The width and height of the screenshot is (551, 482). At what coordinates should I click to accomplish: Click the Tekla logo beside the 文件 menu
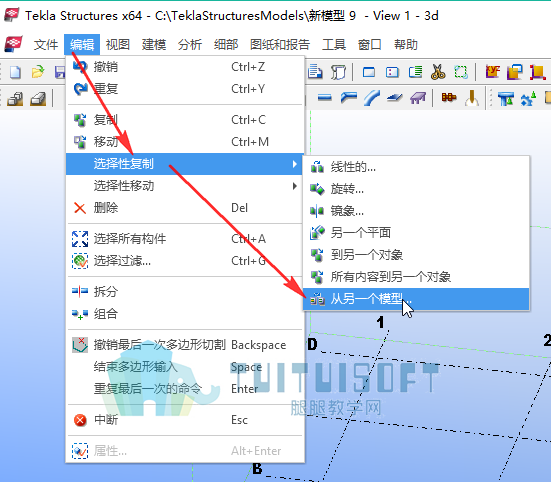pyautogui.click(x=13, y=44)
